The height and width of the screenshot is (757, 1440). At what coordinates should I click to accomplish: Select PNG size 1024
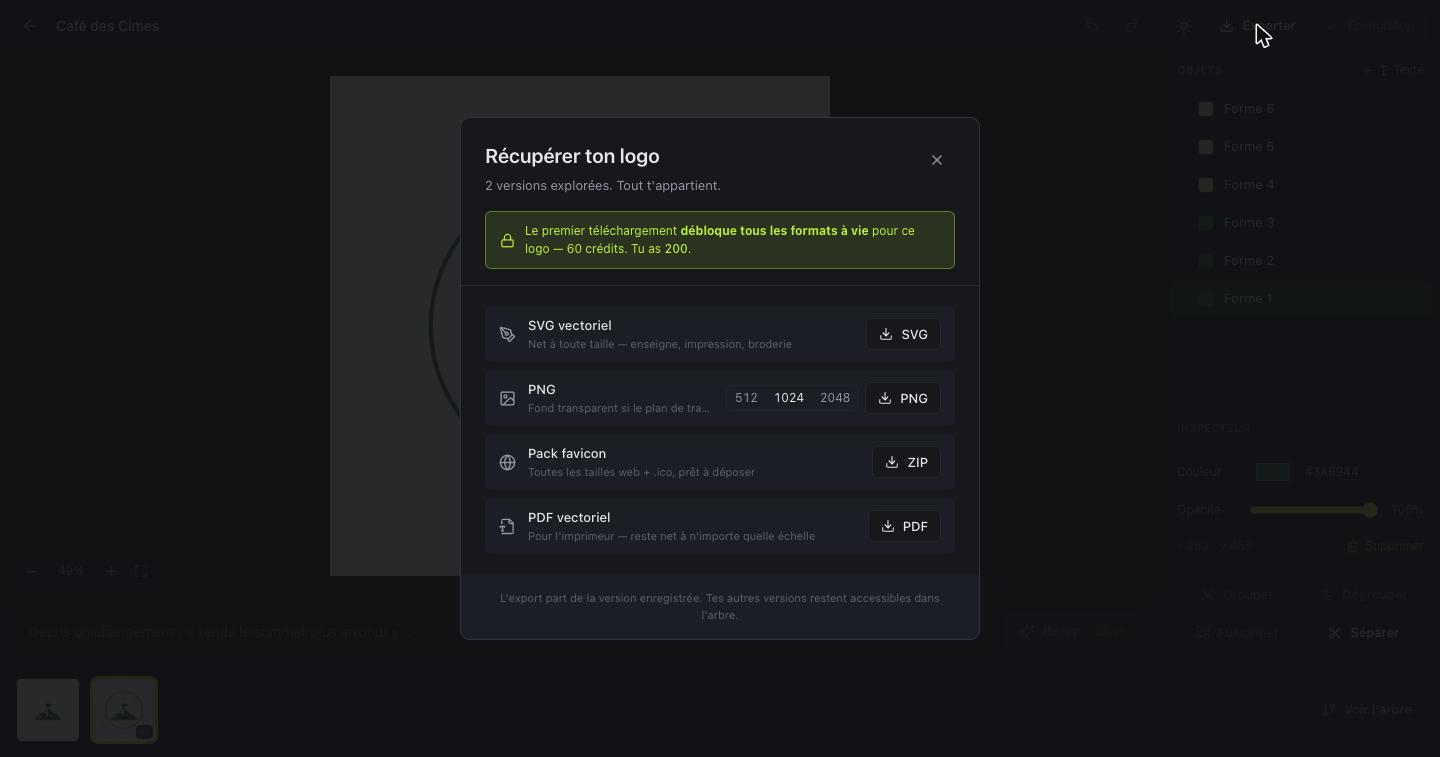coord(789,398)
